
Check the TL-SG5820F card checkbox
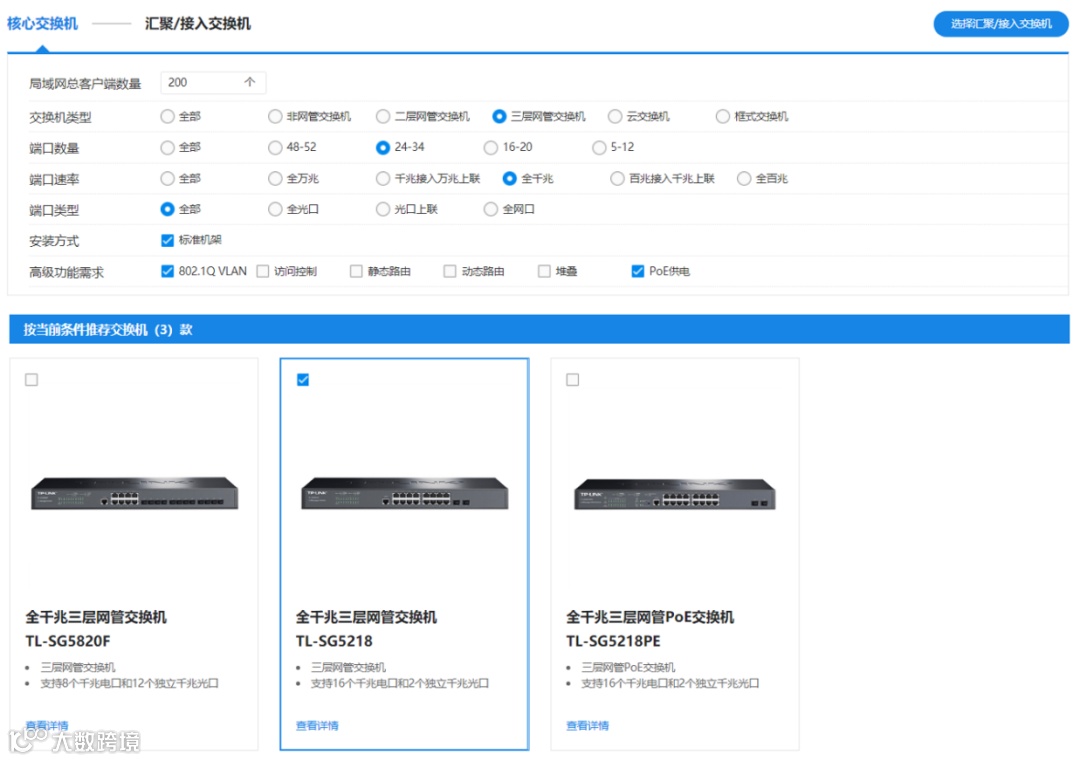point(32,380)
